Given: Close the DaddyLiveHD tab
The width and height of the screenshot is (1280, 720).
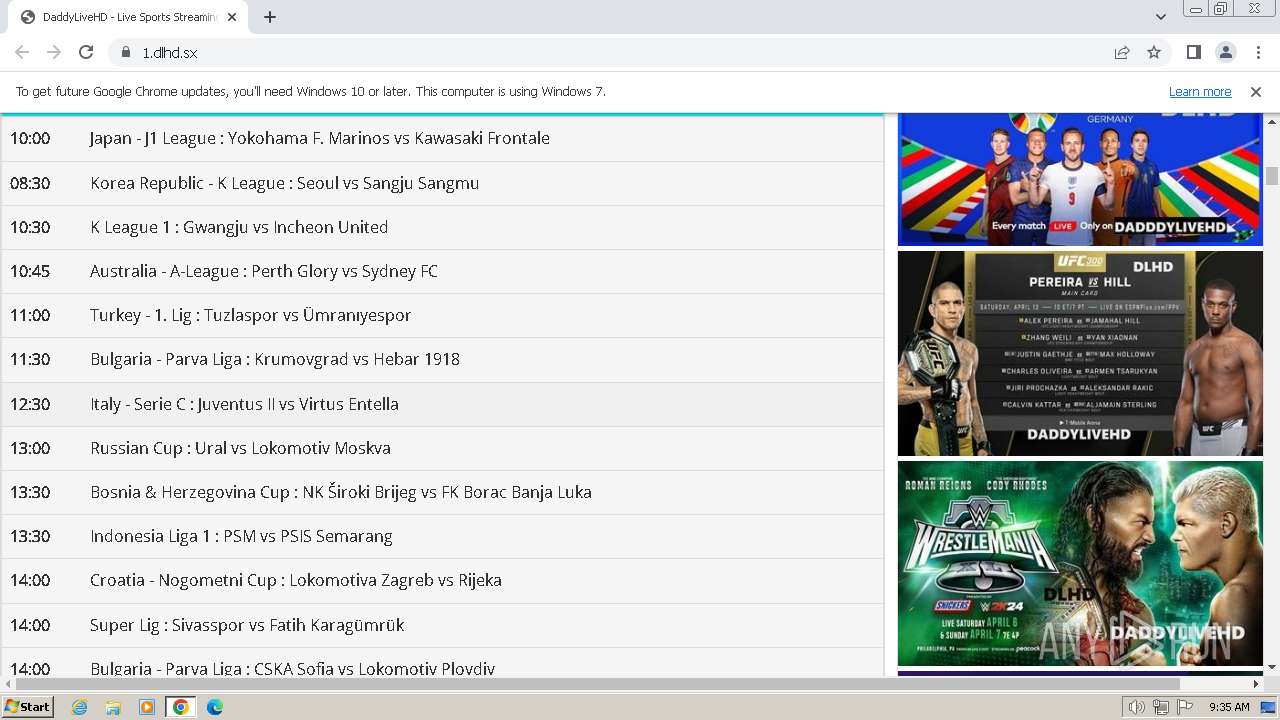Looking at the screenshot, I should click(232, 17).
